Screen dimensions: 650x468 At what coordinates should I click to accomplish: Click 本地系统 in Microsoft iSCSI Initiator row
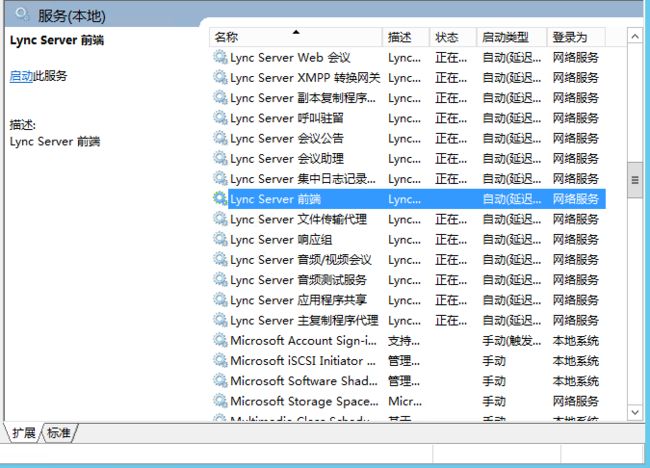pyautogui.click(x=576, y=361)
